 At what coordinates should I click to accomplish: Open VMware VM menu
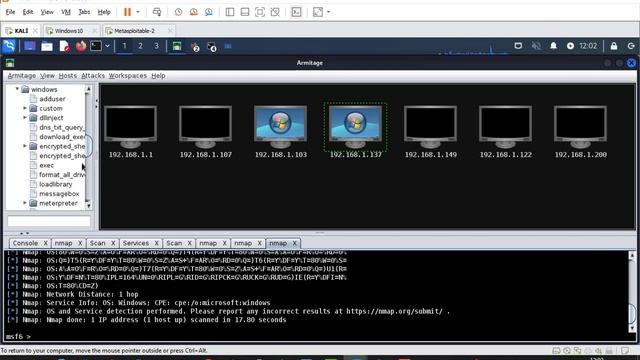(66, 12)
